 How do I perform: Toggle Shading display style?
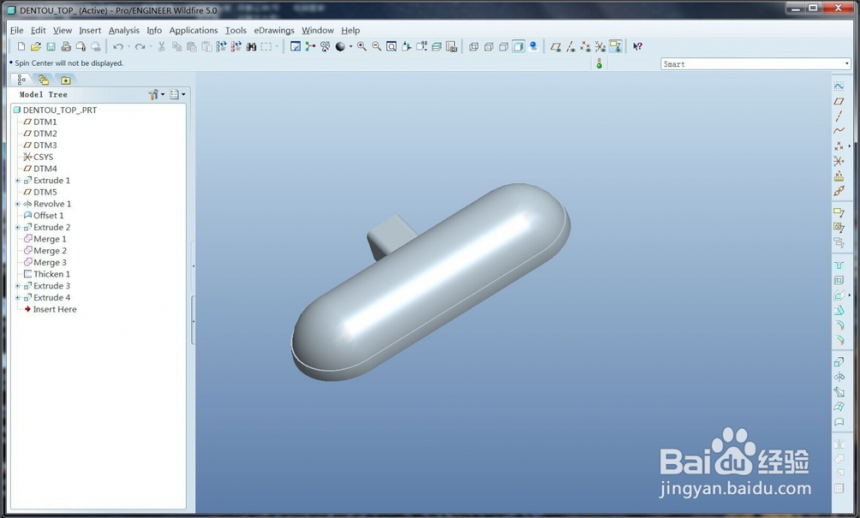coord(518,47)
